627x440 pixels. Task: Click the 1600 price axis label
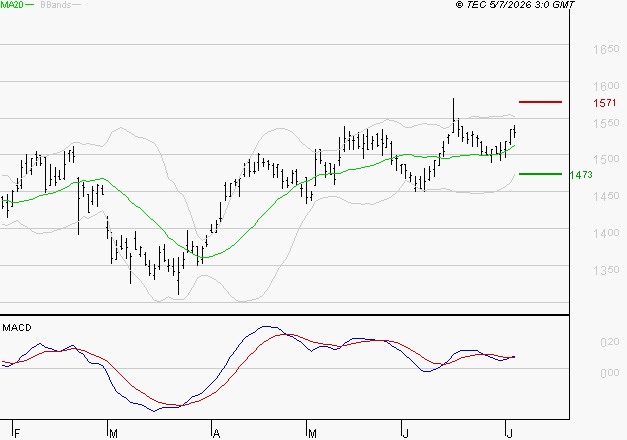[606, 86]
